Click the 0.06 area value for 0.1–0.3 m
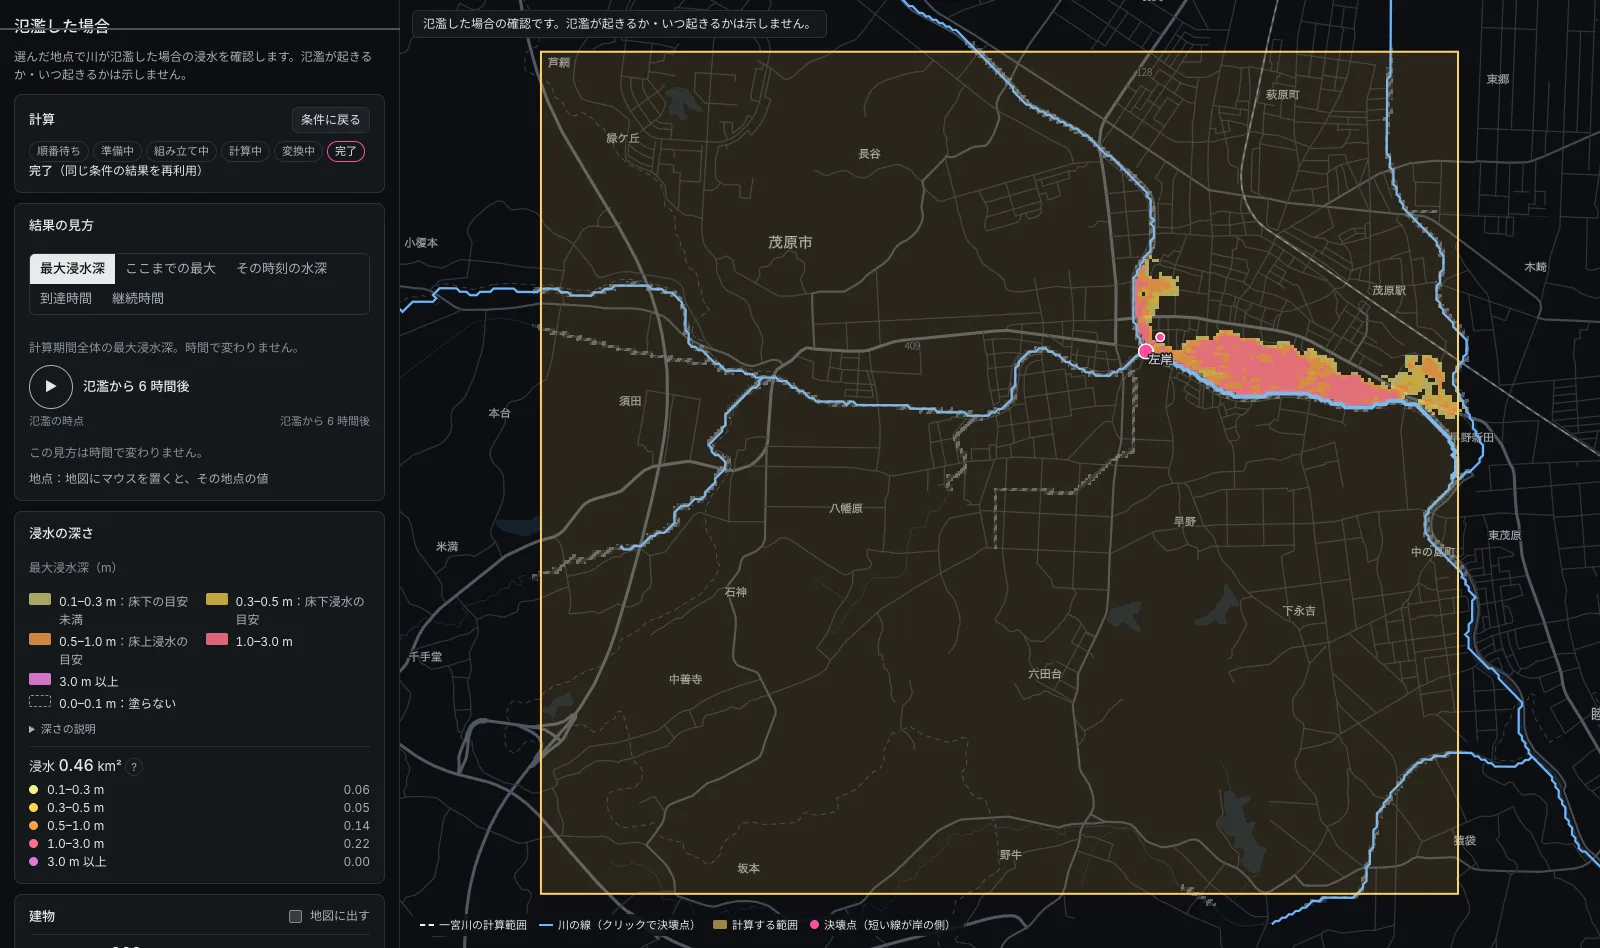 click(356, 790)
